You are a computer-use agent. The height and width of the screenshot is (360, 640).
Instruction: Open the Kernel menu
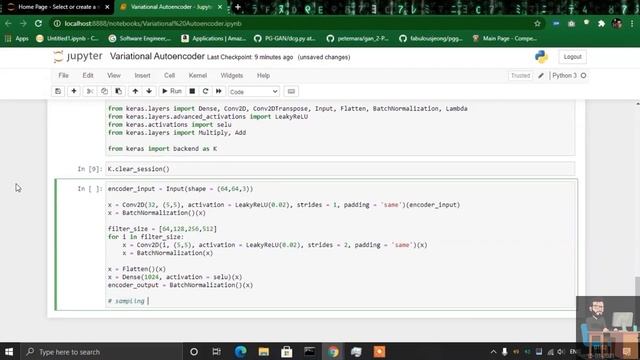point(198,76)
